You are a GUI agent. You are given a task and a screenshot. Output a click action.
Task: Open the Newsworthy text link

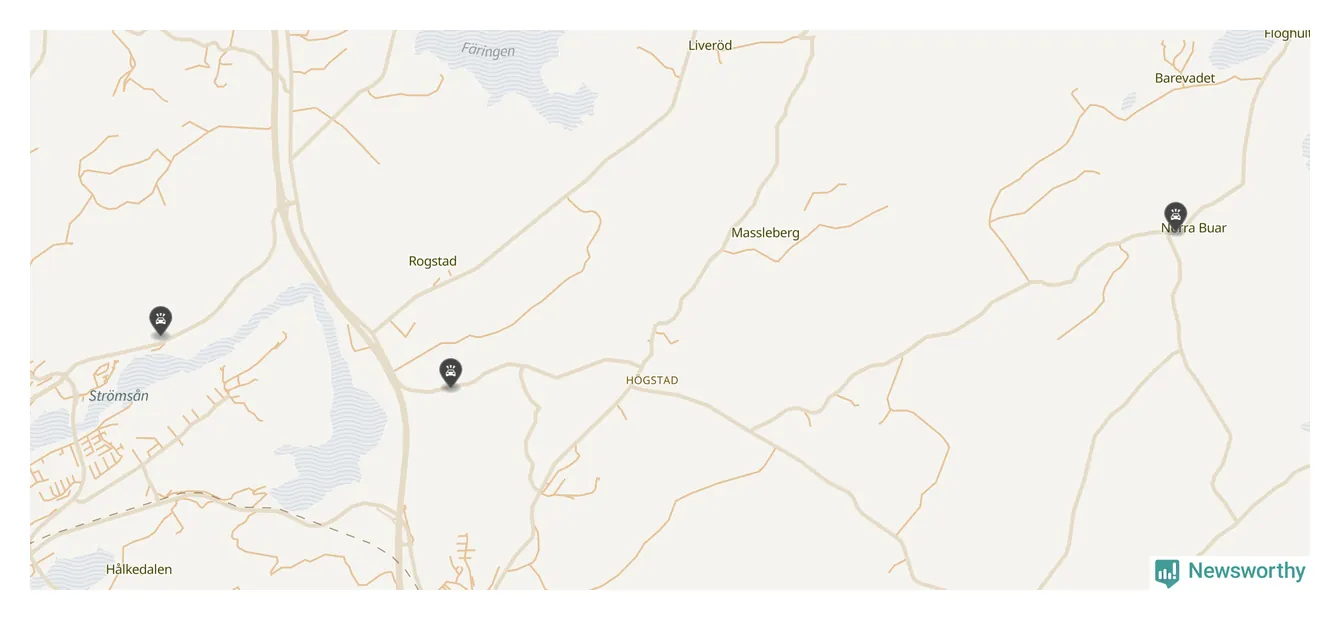tap(1246, 571)
